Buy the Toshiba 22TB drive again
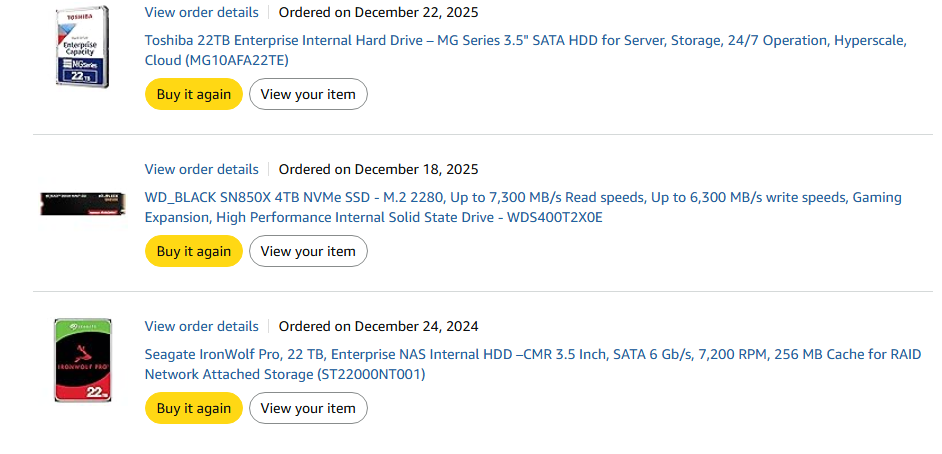The width and height of the screenshot is (942, 454). pyautogui.click(x=193, y=94)
